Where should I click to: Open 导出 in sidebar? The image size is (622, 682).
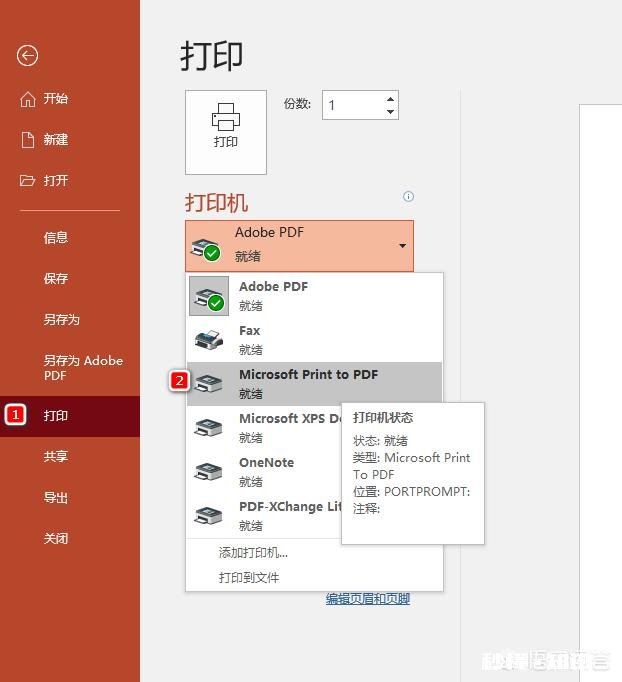point(56,497)
